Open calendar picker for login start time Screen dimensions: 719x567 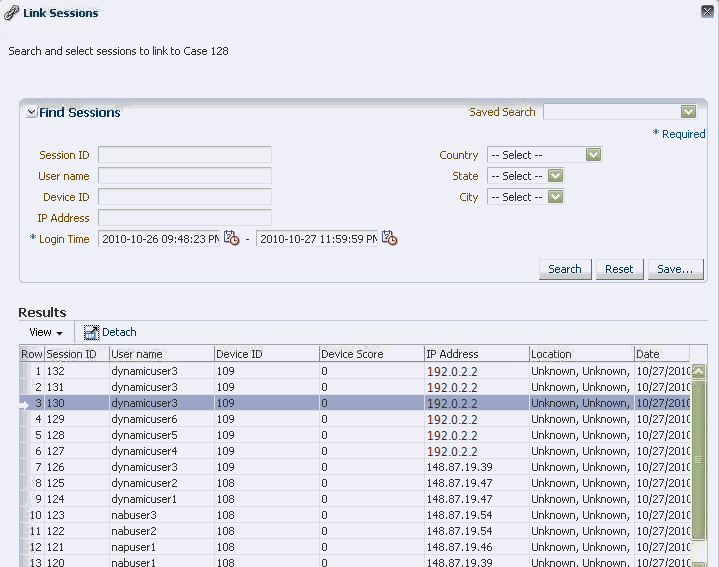pos(232,238)
